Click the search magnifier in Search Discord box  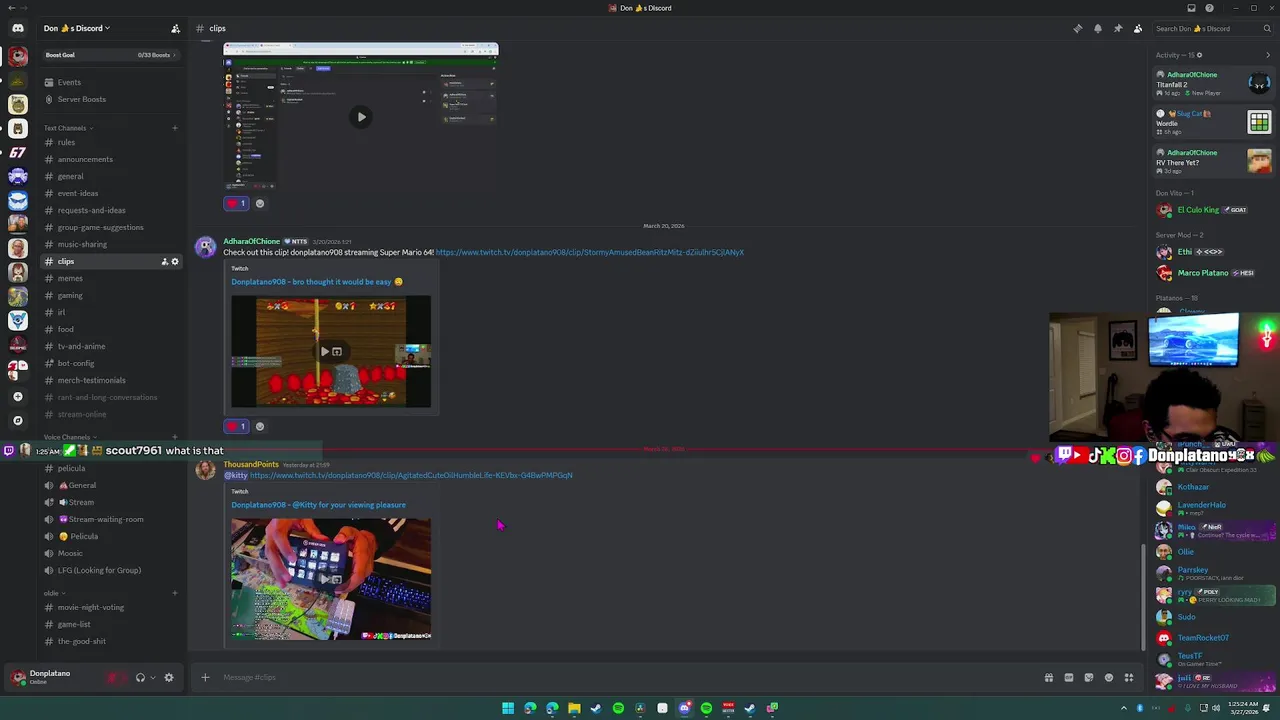(x=1268, y=28)
